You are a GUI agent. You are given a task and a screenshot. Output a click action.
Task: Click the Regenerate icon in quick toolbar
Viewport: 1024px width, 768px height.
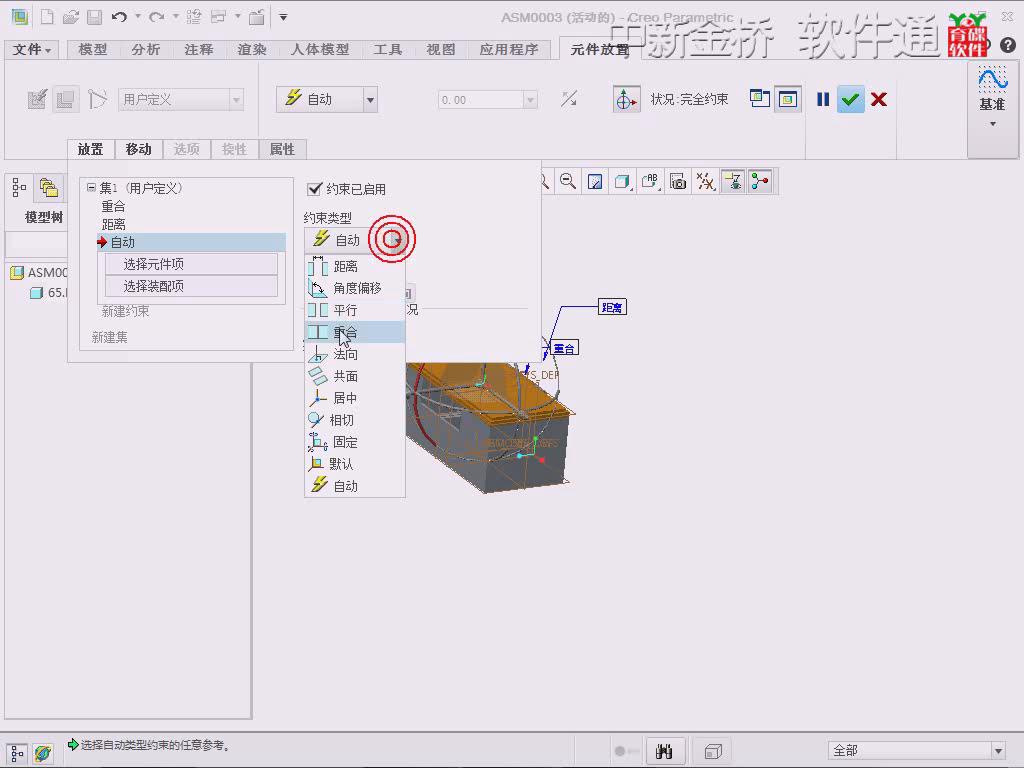click(x=194, y=17)
